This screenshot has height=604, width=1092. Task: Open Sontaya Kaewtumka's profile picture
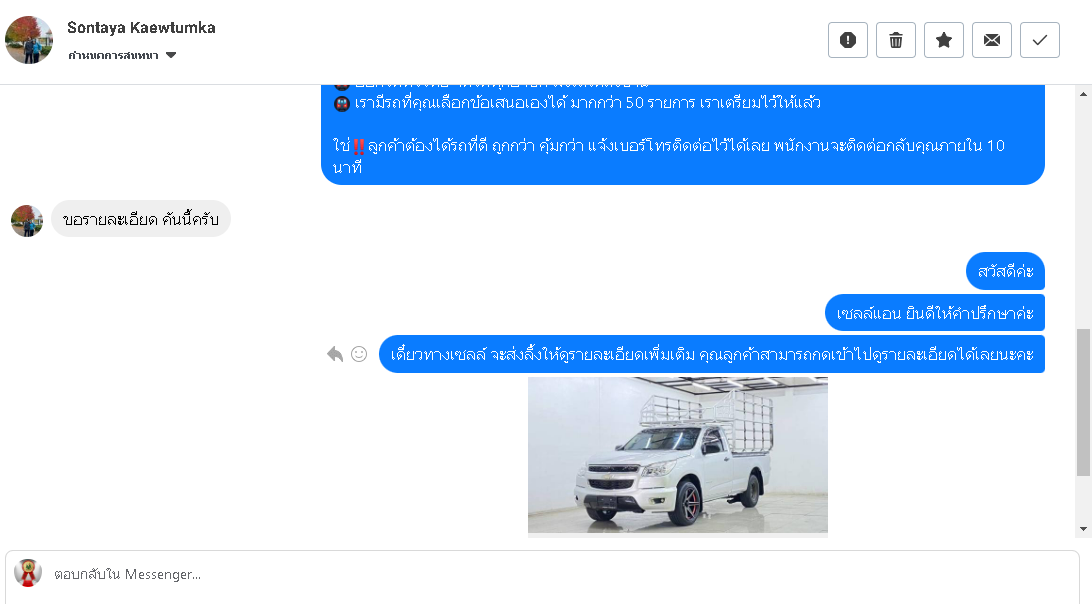(29, 40)
